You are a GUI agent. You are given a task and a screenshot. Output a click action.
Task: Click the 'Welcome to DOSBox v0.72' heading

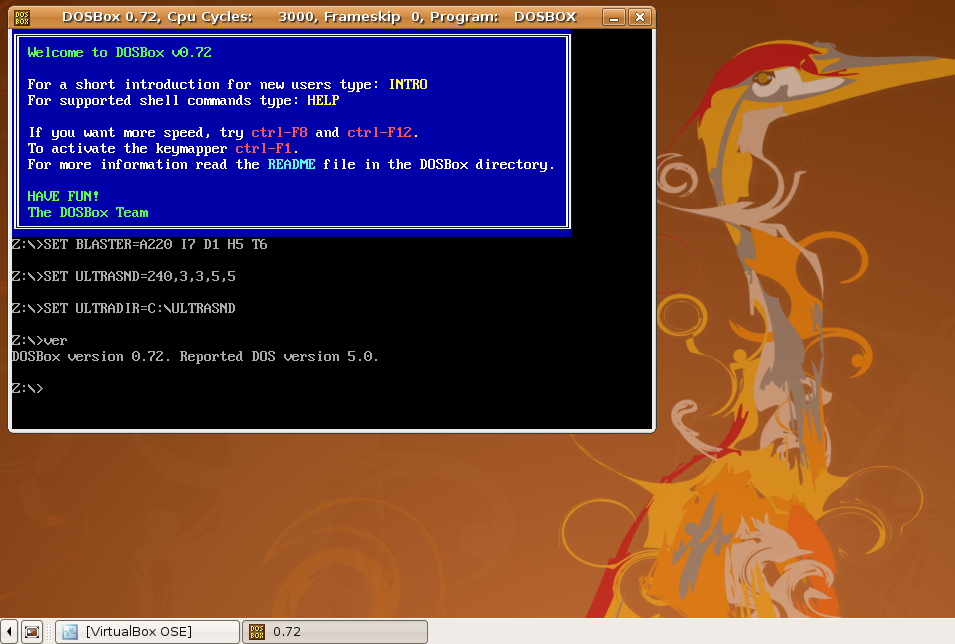[x=119, y=52]
